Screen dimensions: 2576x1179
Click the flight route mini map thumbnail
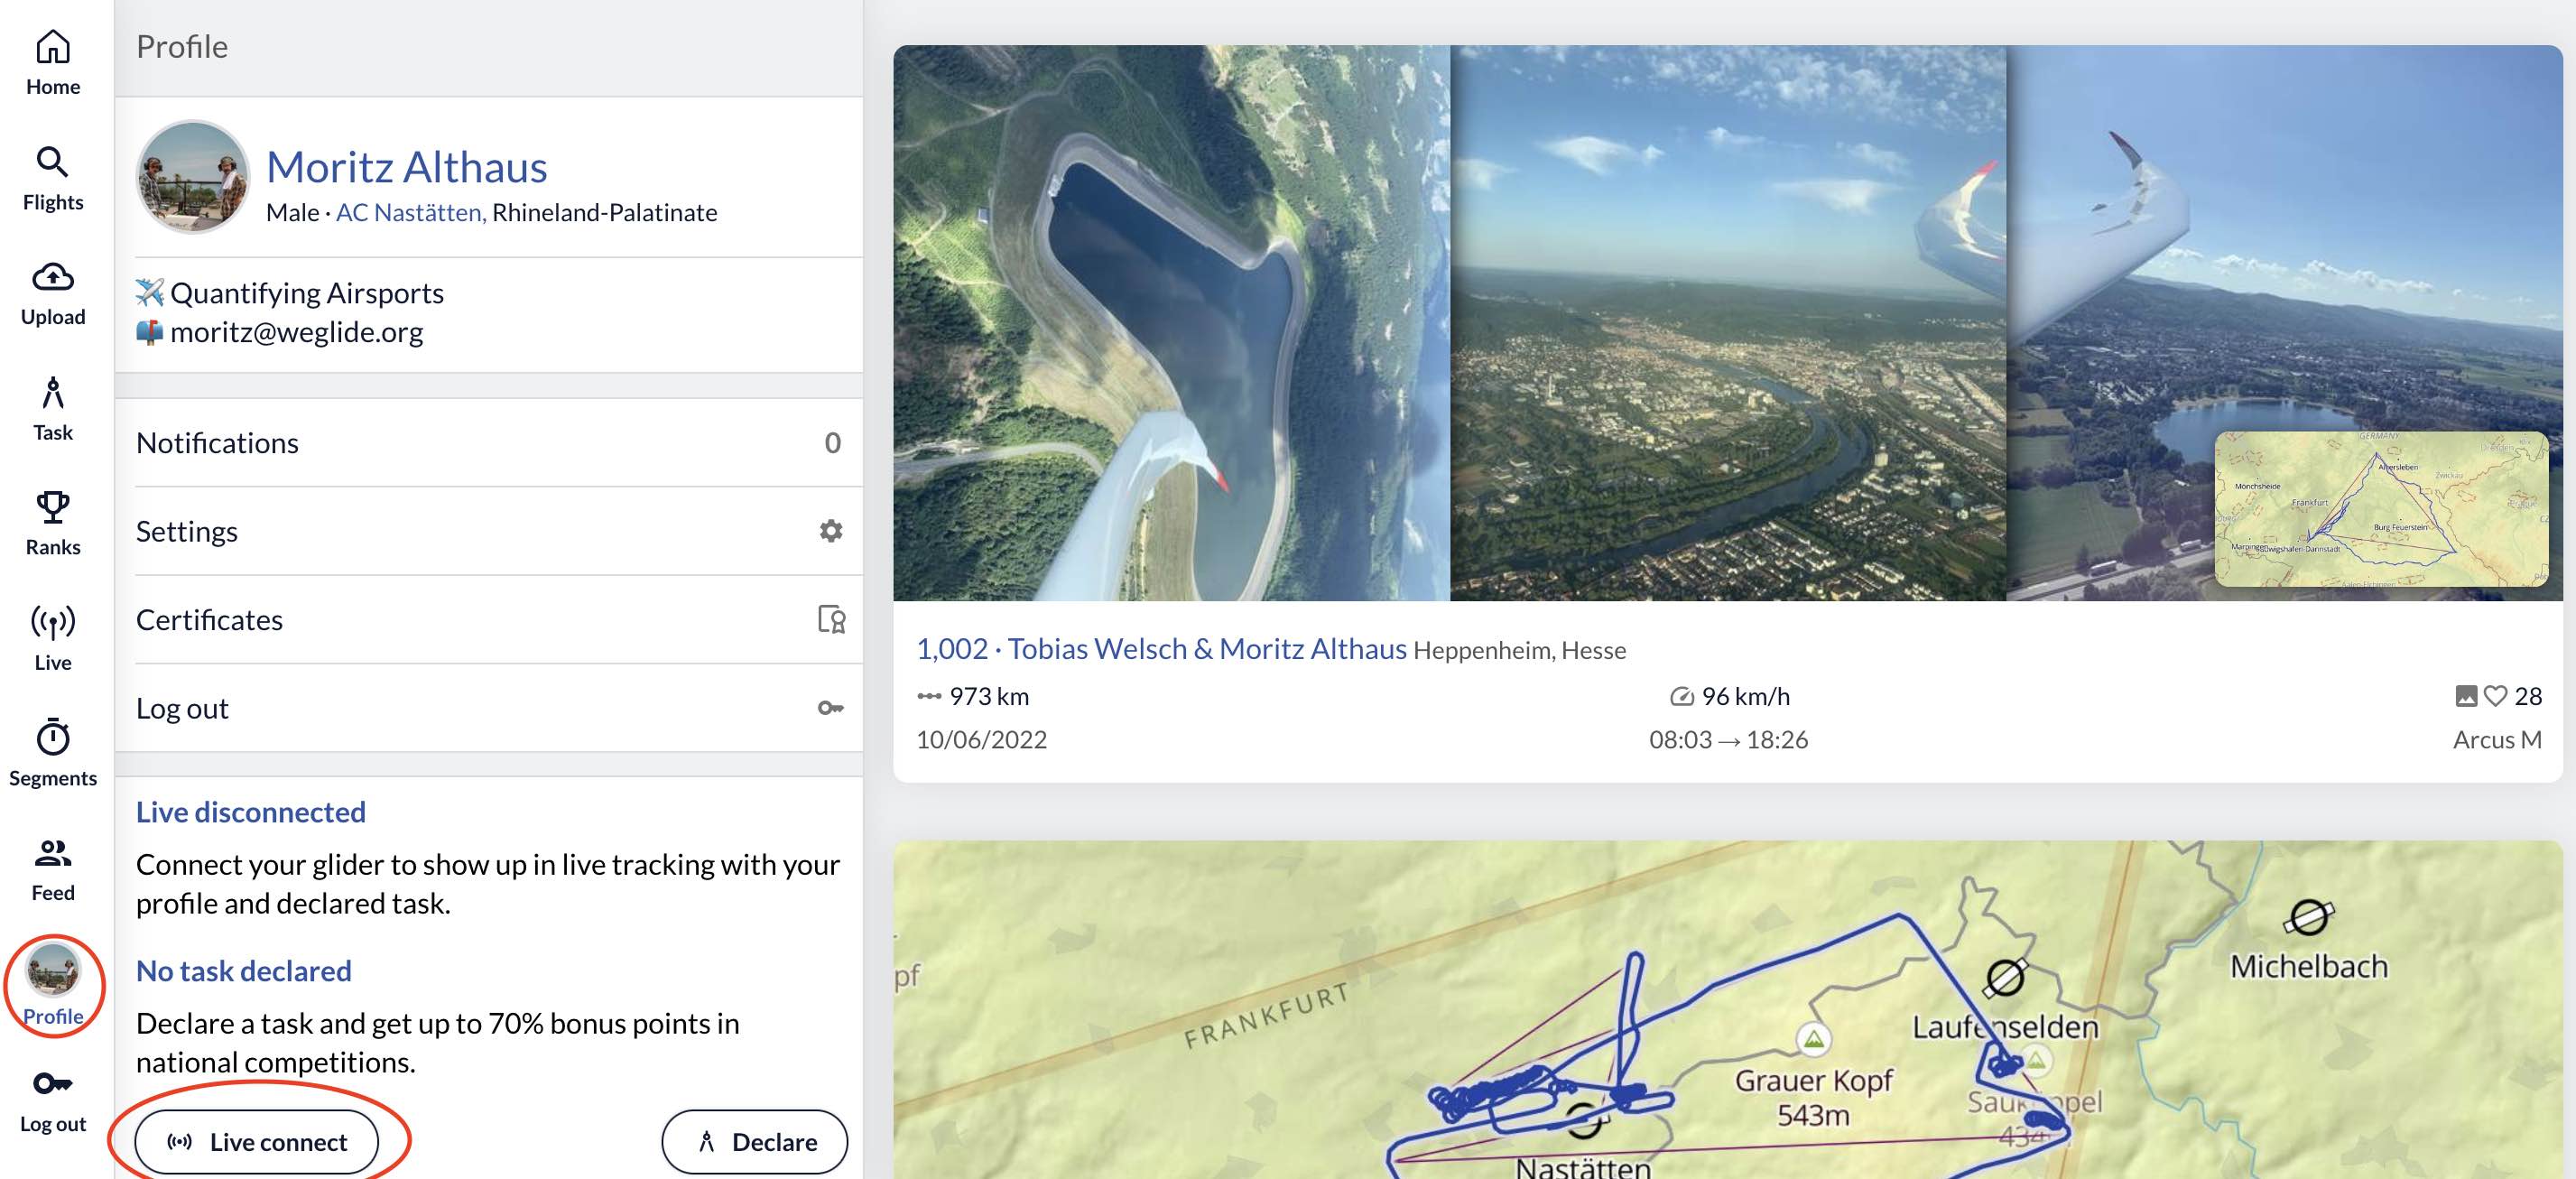point(2380,509)
